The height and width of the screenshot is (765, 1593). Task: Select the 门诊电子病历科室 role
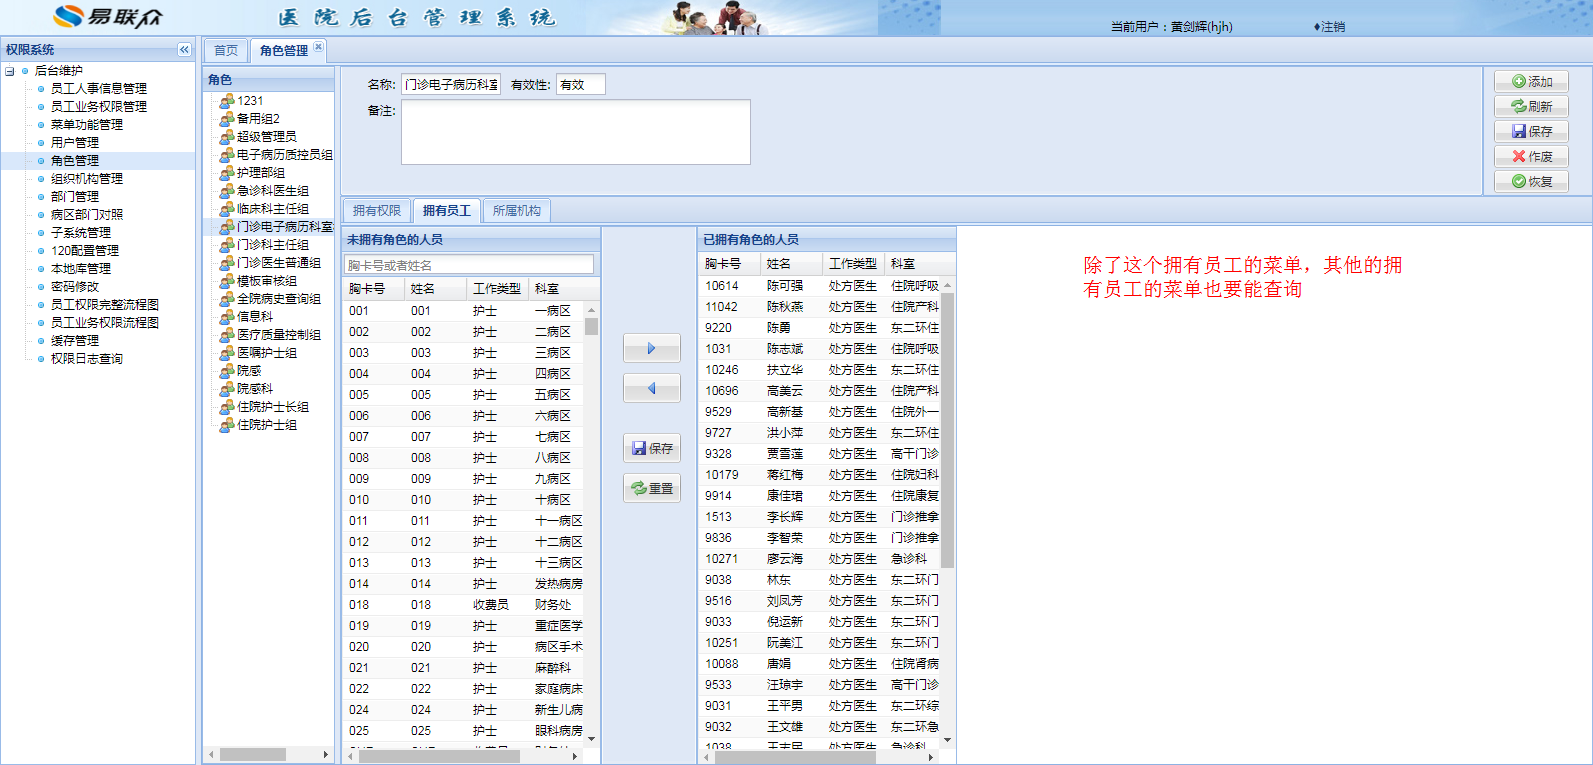[x=285, y=227]
